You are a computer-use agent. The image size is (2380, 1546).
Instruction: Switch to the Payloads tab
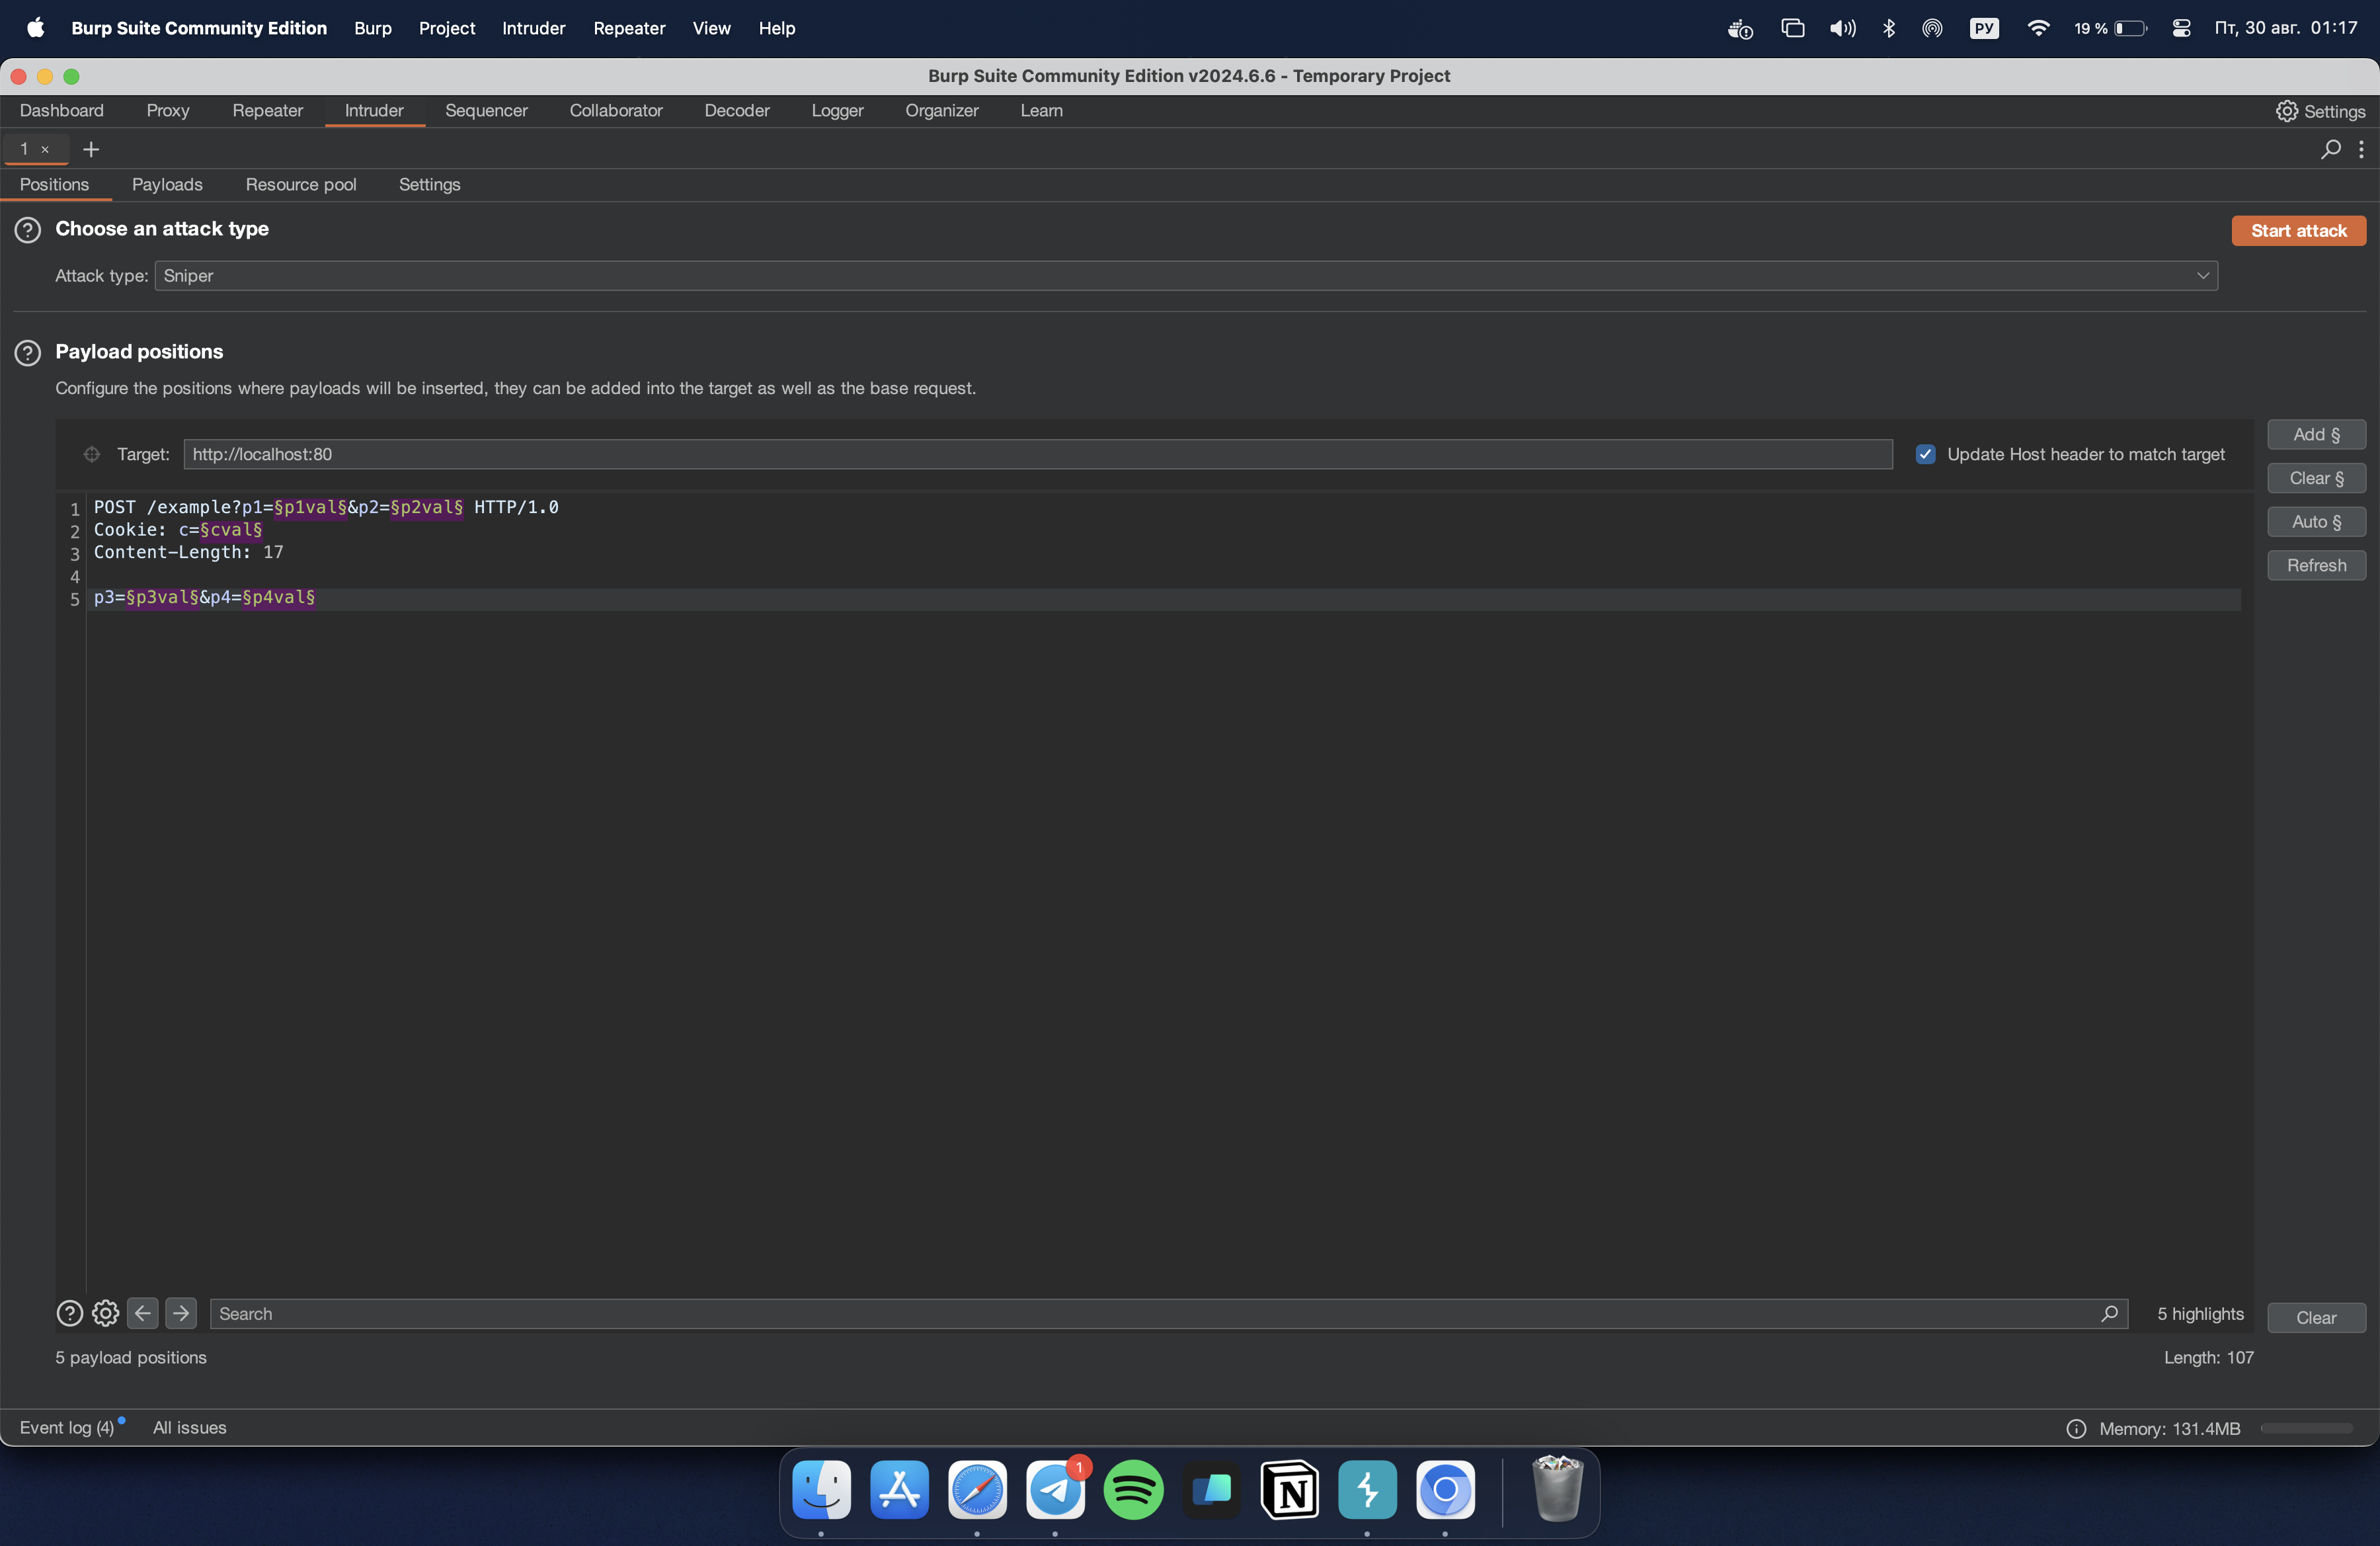pyautogui.click(x=167, y=185)
